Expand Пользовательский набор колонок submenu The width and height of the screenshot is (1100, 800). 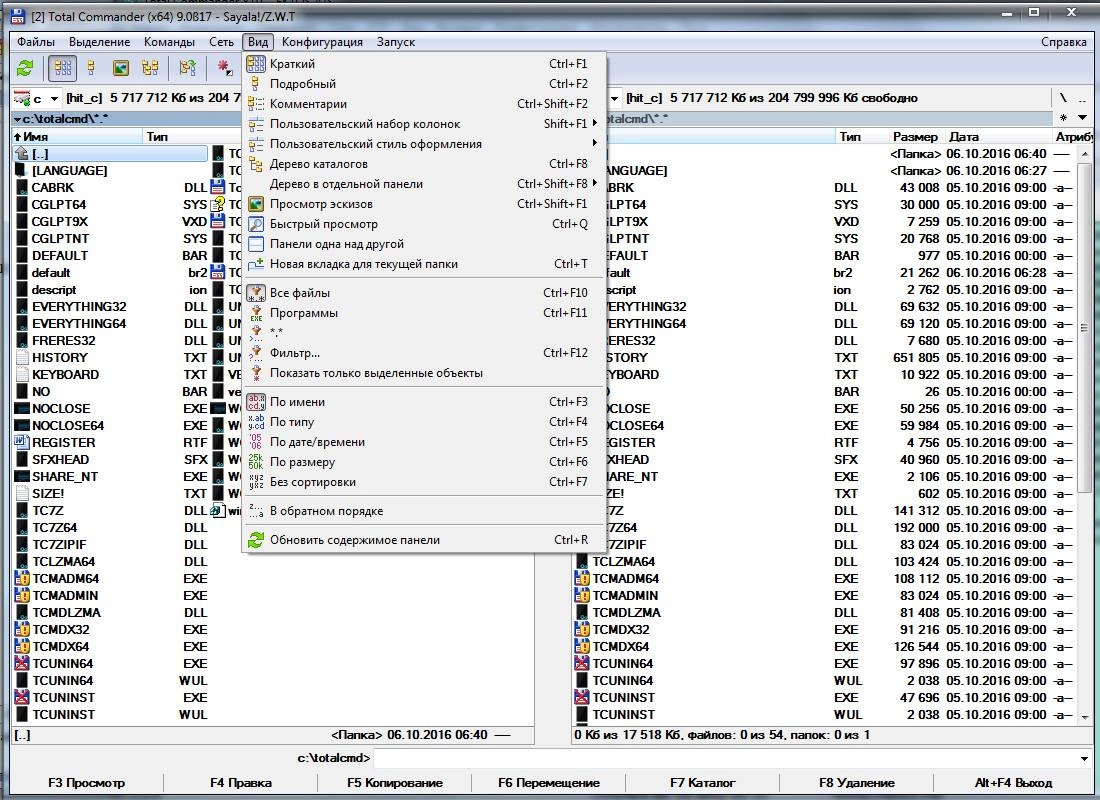tap(424, 124)
